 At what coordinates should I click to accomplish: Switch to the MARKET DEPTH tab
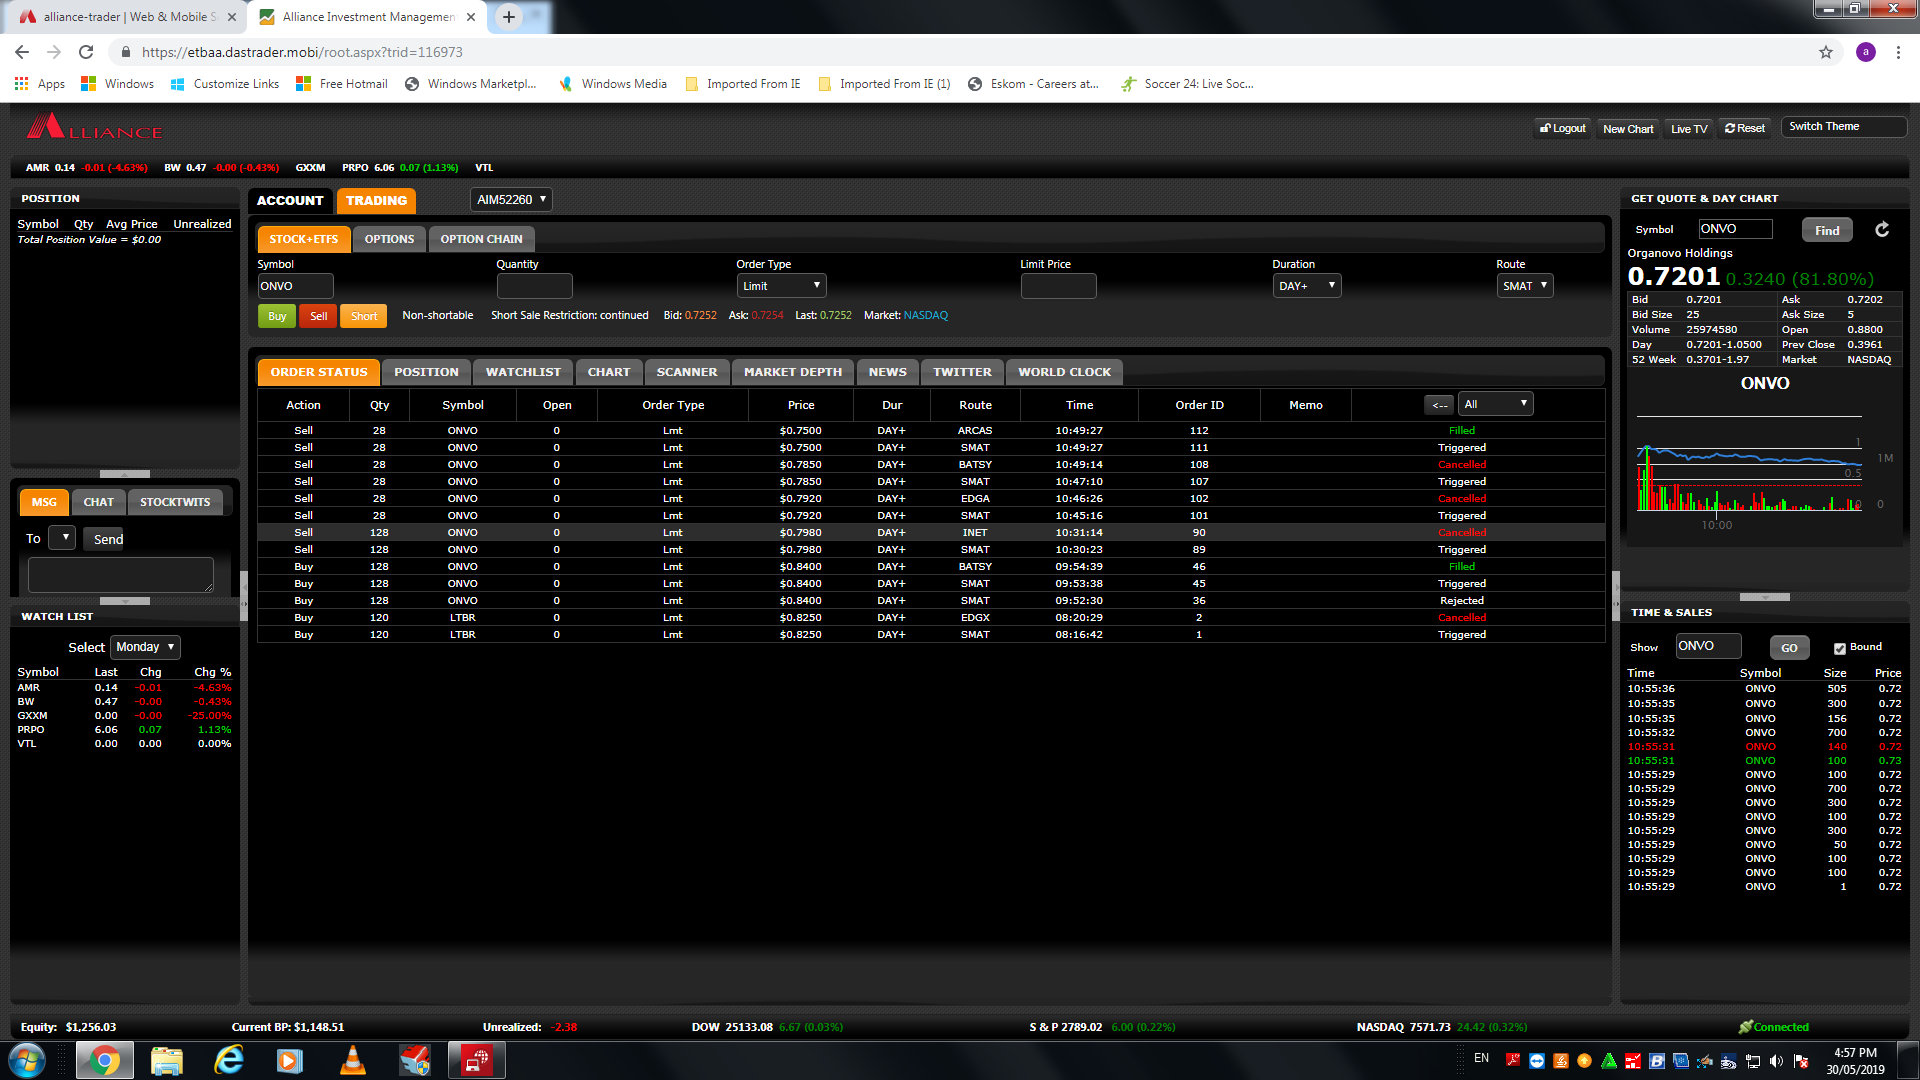tap(792, 372)
